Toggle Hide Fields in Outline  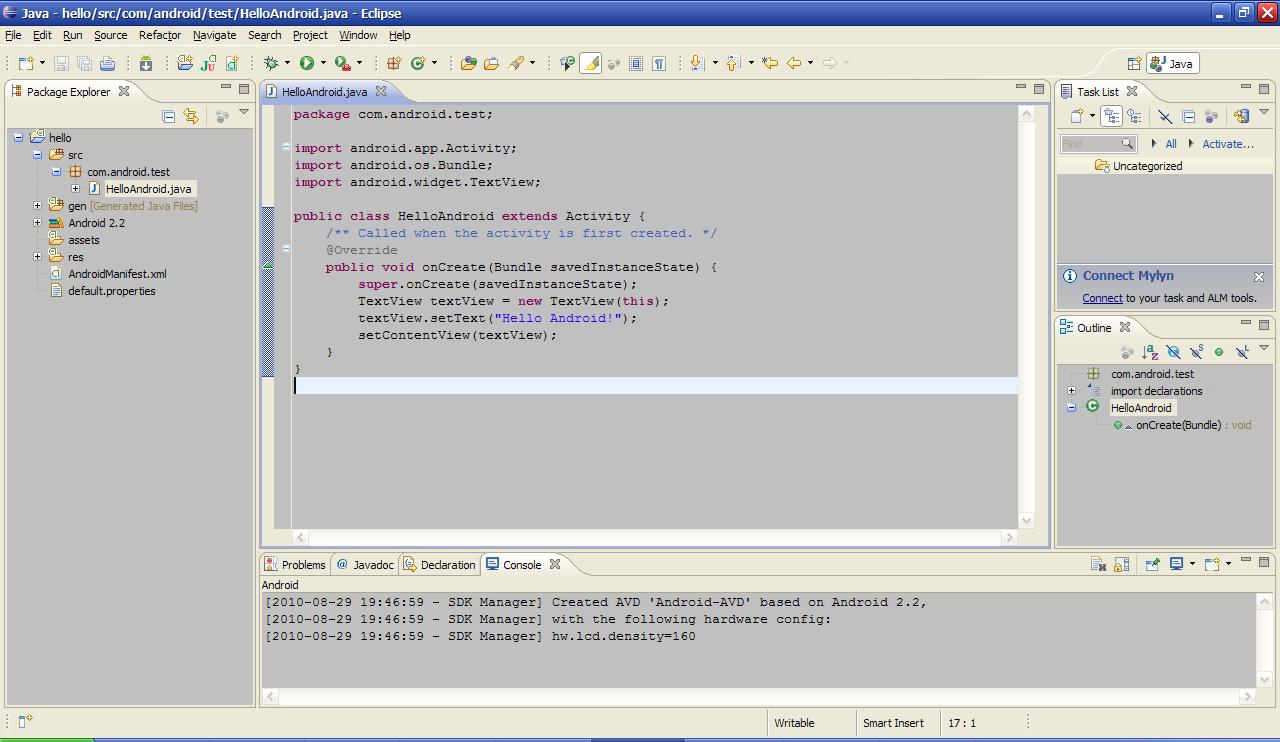(x=1173, y=352)
